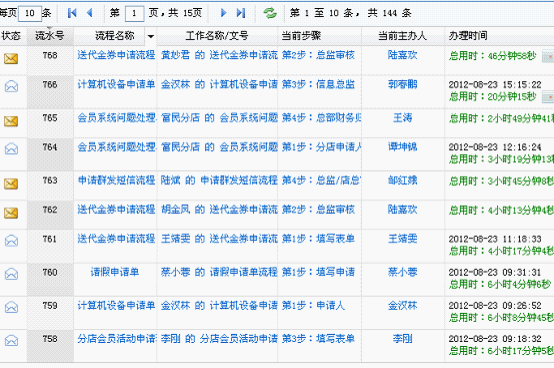Click handler 王涛 in row 765
Screen dimensions: 554x368
click(x=402, y=118)
